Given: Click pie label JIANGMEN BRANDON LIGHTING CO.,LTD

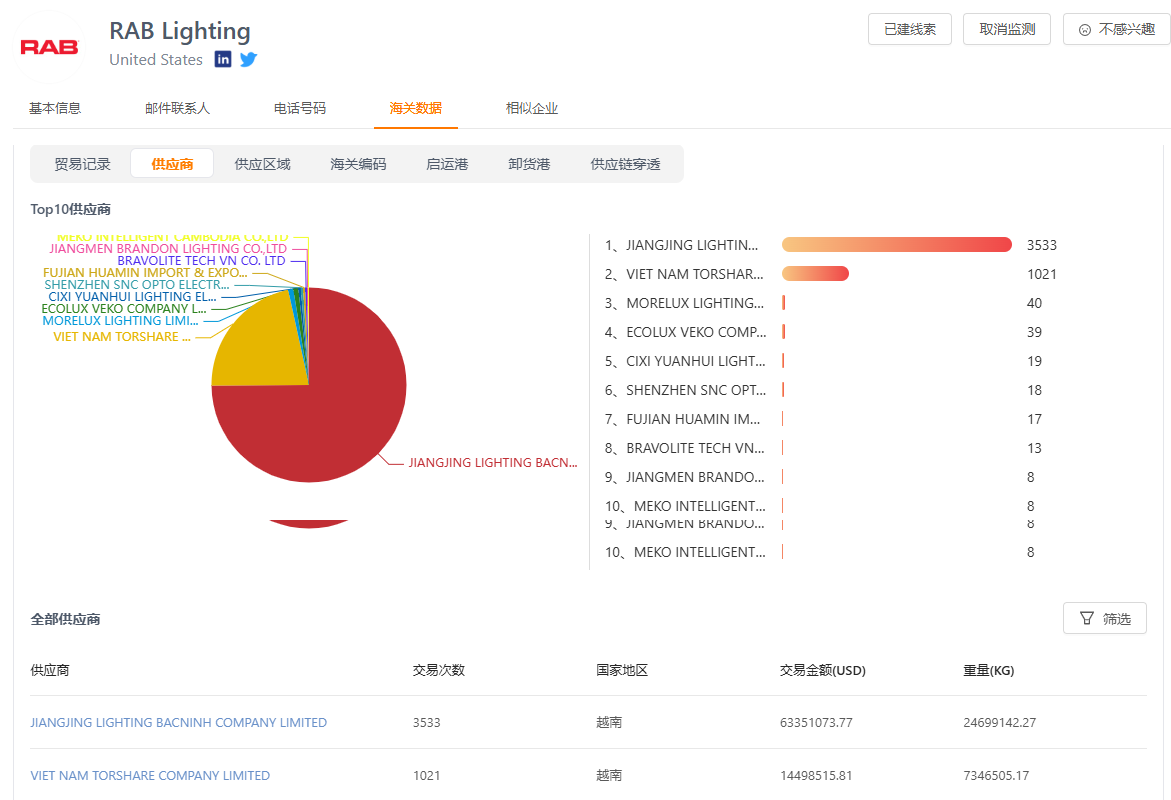Looking at the screenshot, I should pyautogui.click(x=168, y=249).
